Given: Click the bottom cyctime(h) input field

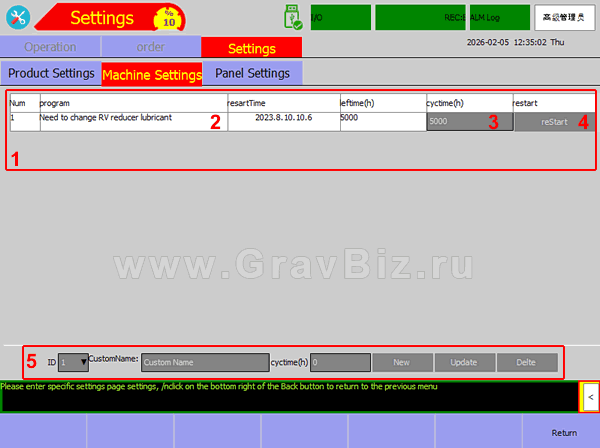Looking at the screenshot, I should click(x=340, y=362).
